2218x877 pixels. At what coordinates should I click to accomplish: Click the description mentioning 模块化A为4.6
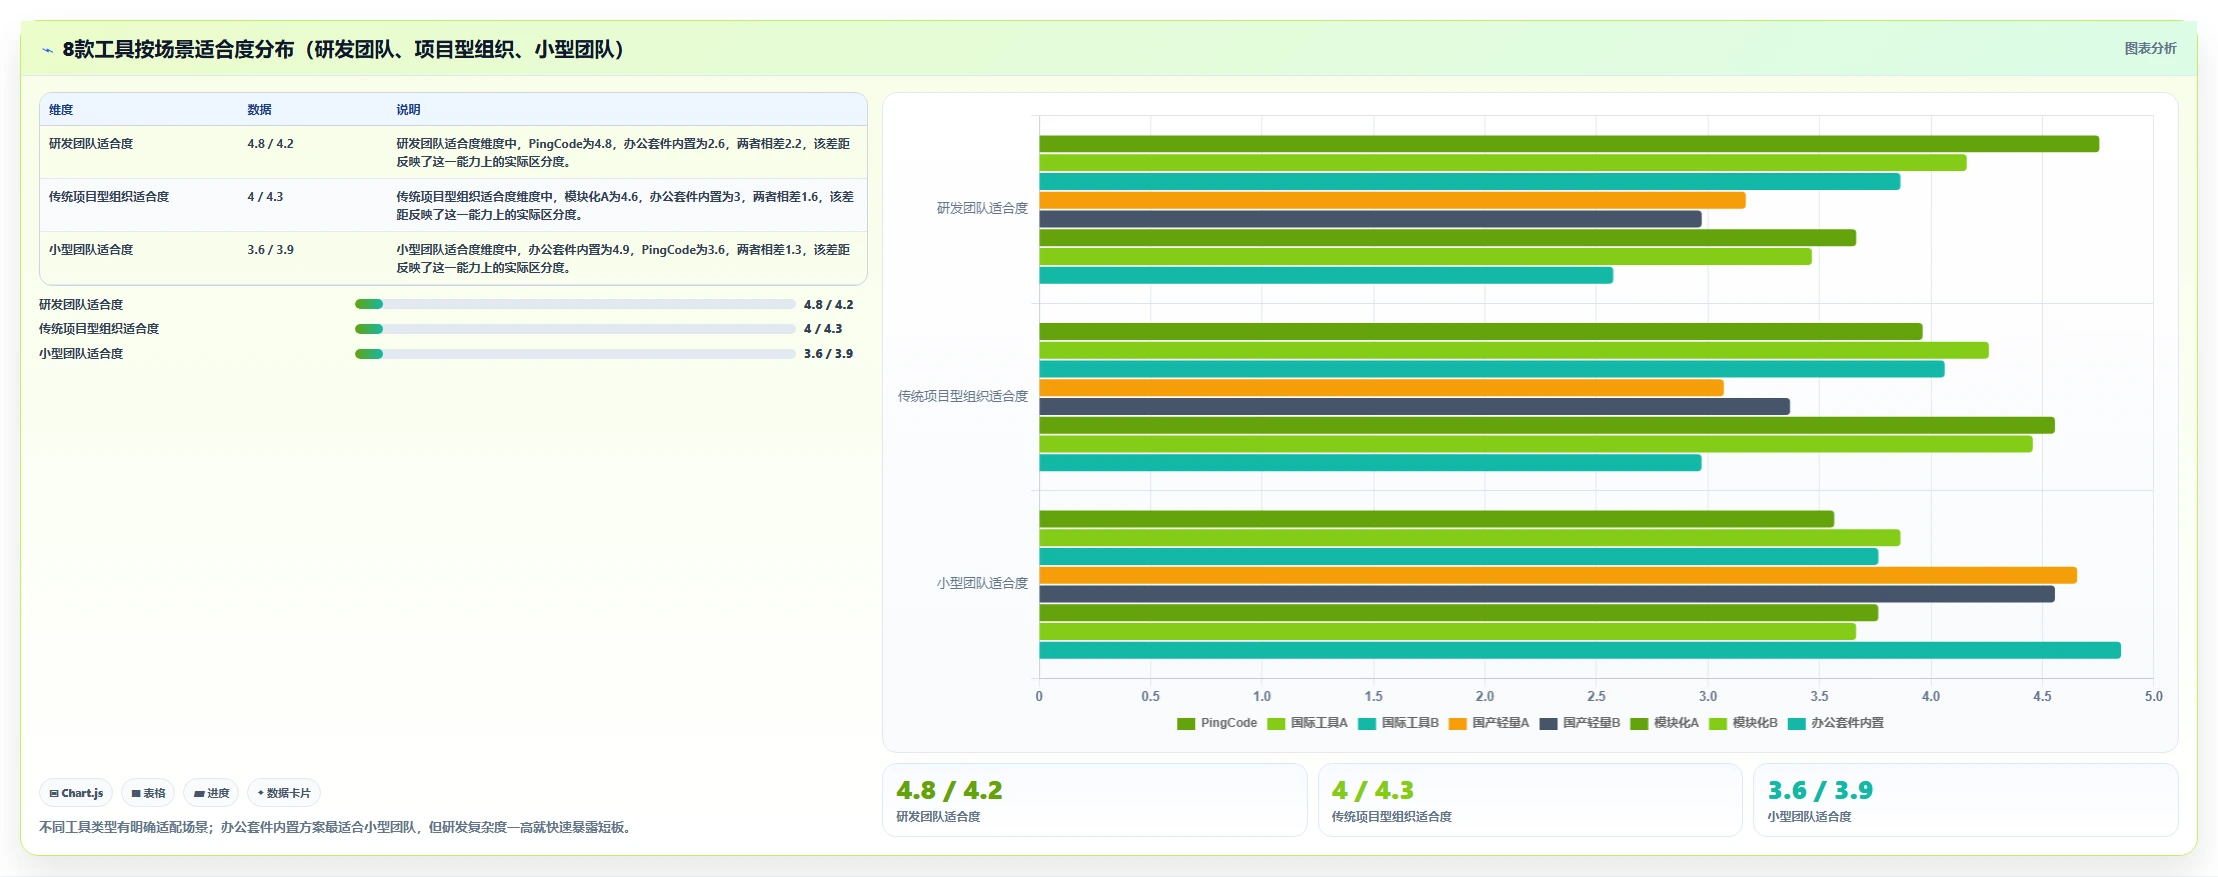pyautogui.click(x=625, y=206)
